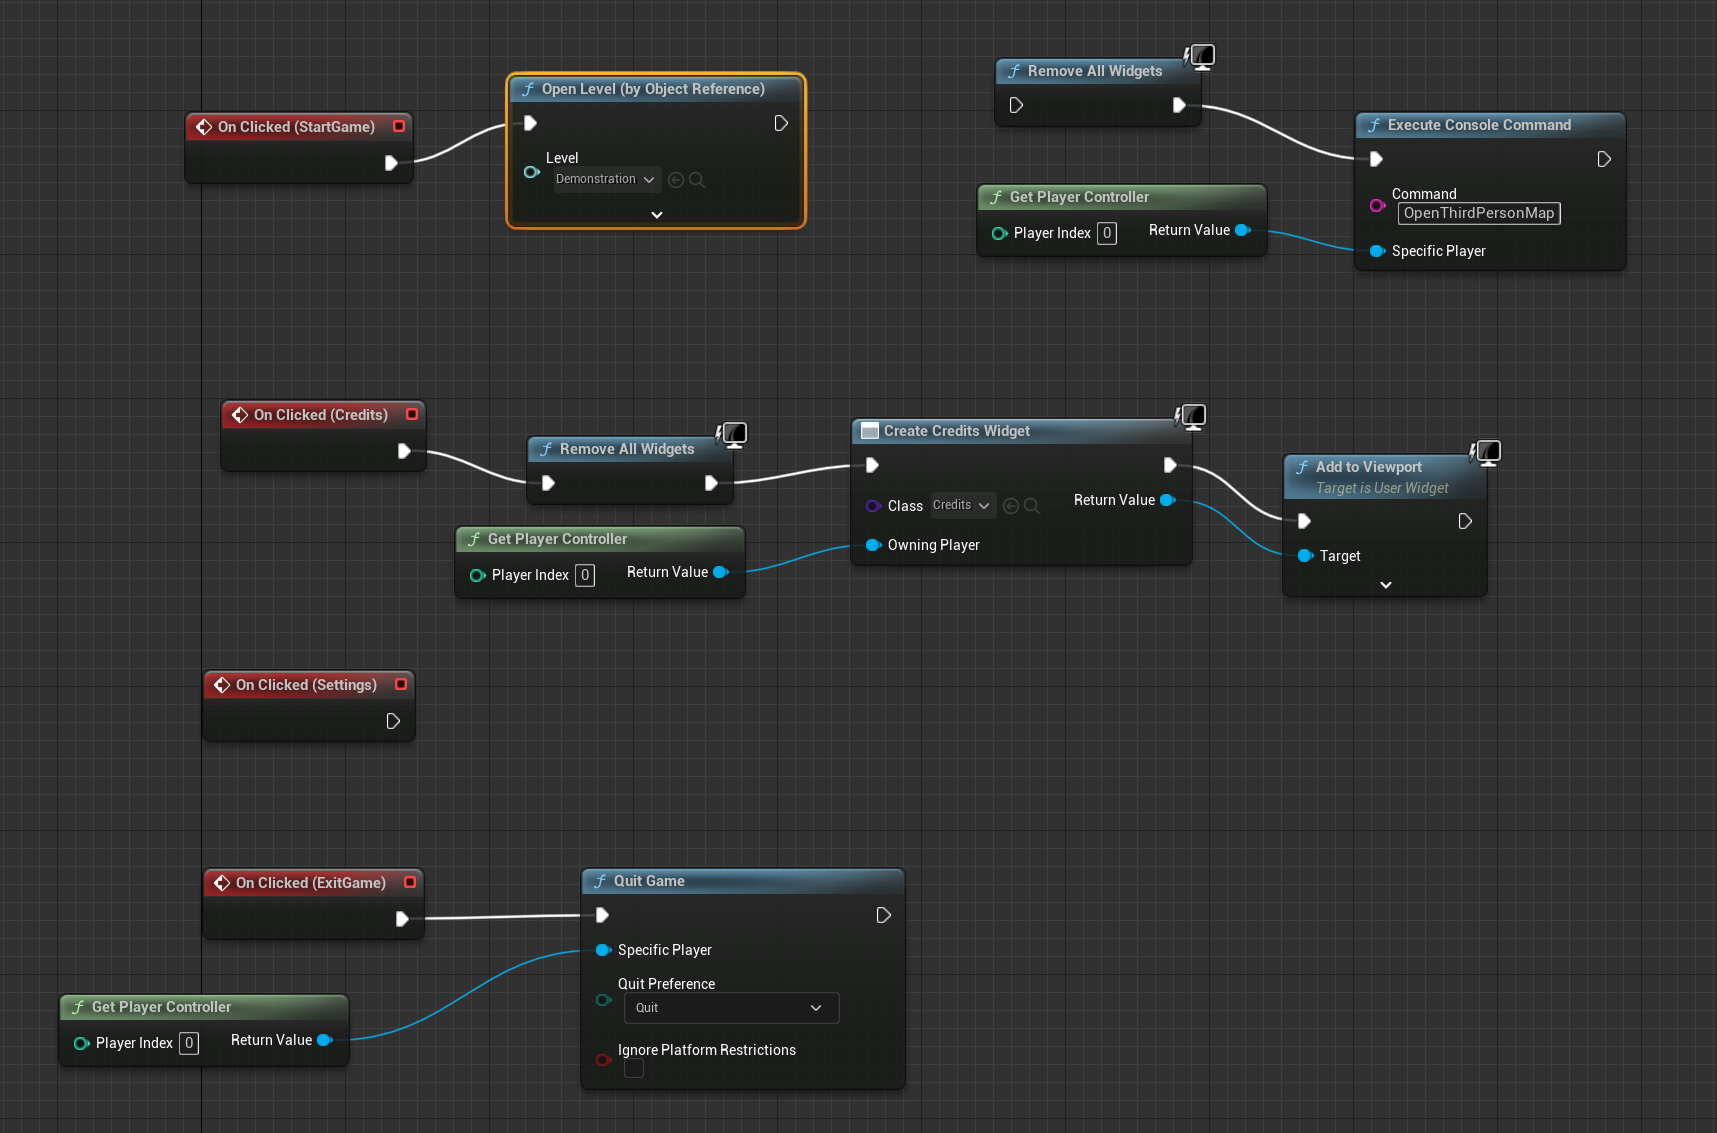
Task: Click the delegate pin on On Clicked (StartGame)
Action: tap(399, 126)
